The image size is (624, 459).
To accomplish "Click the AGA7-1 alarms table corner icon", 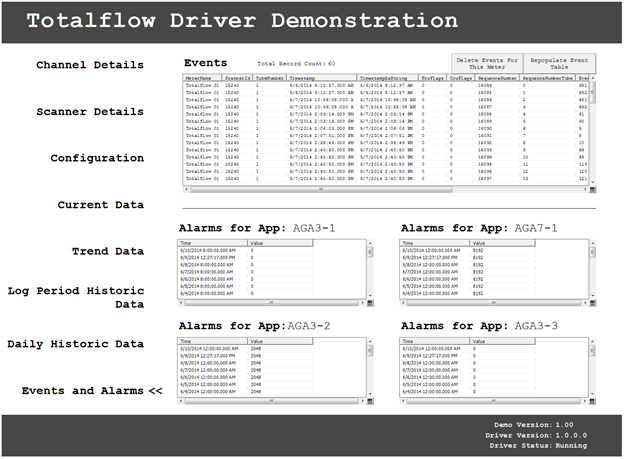I will point(592,303).
